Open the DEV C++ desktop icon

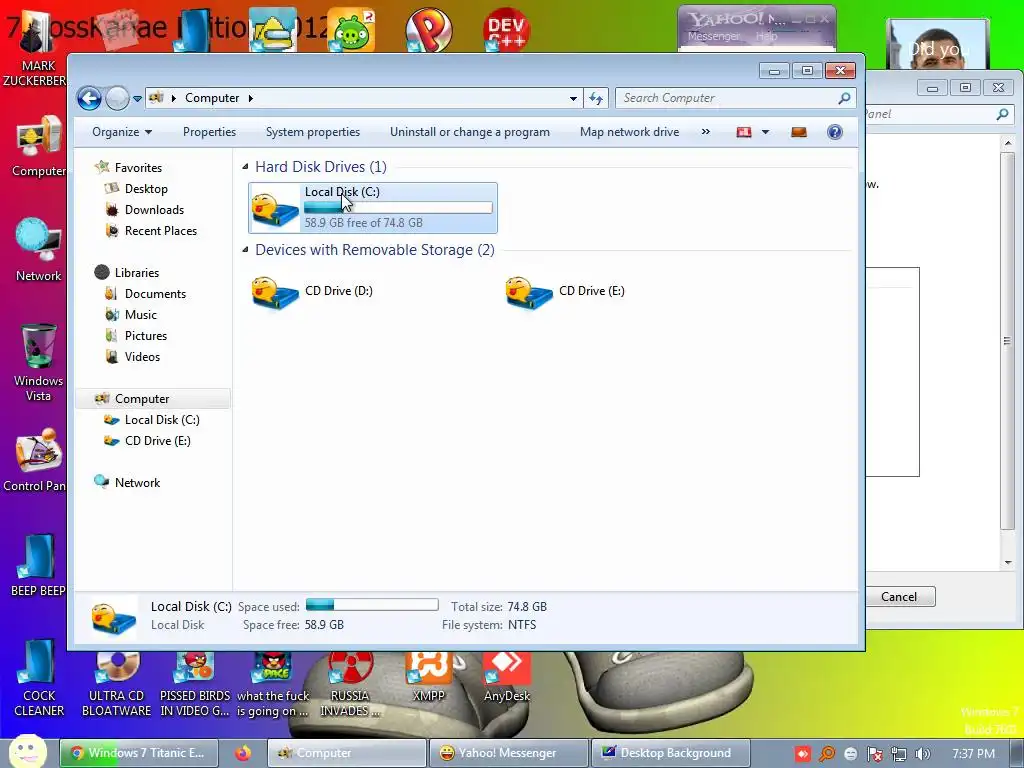point(506,30)
